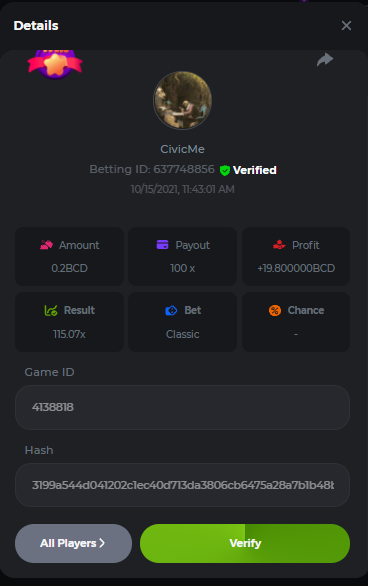Click the green Verify button
Image resolution: width=368 pixels, height=586 pixels.
pos(245,543)
